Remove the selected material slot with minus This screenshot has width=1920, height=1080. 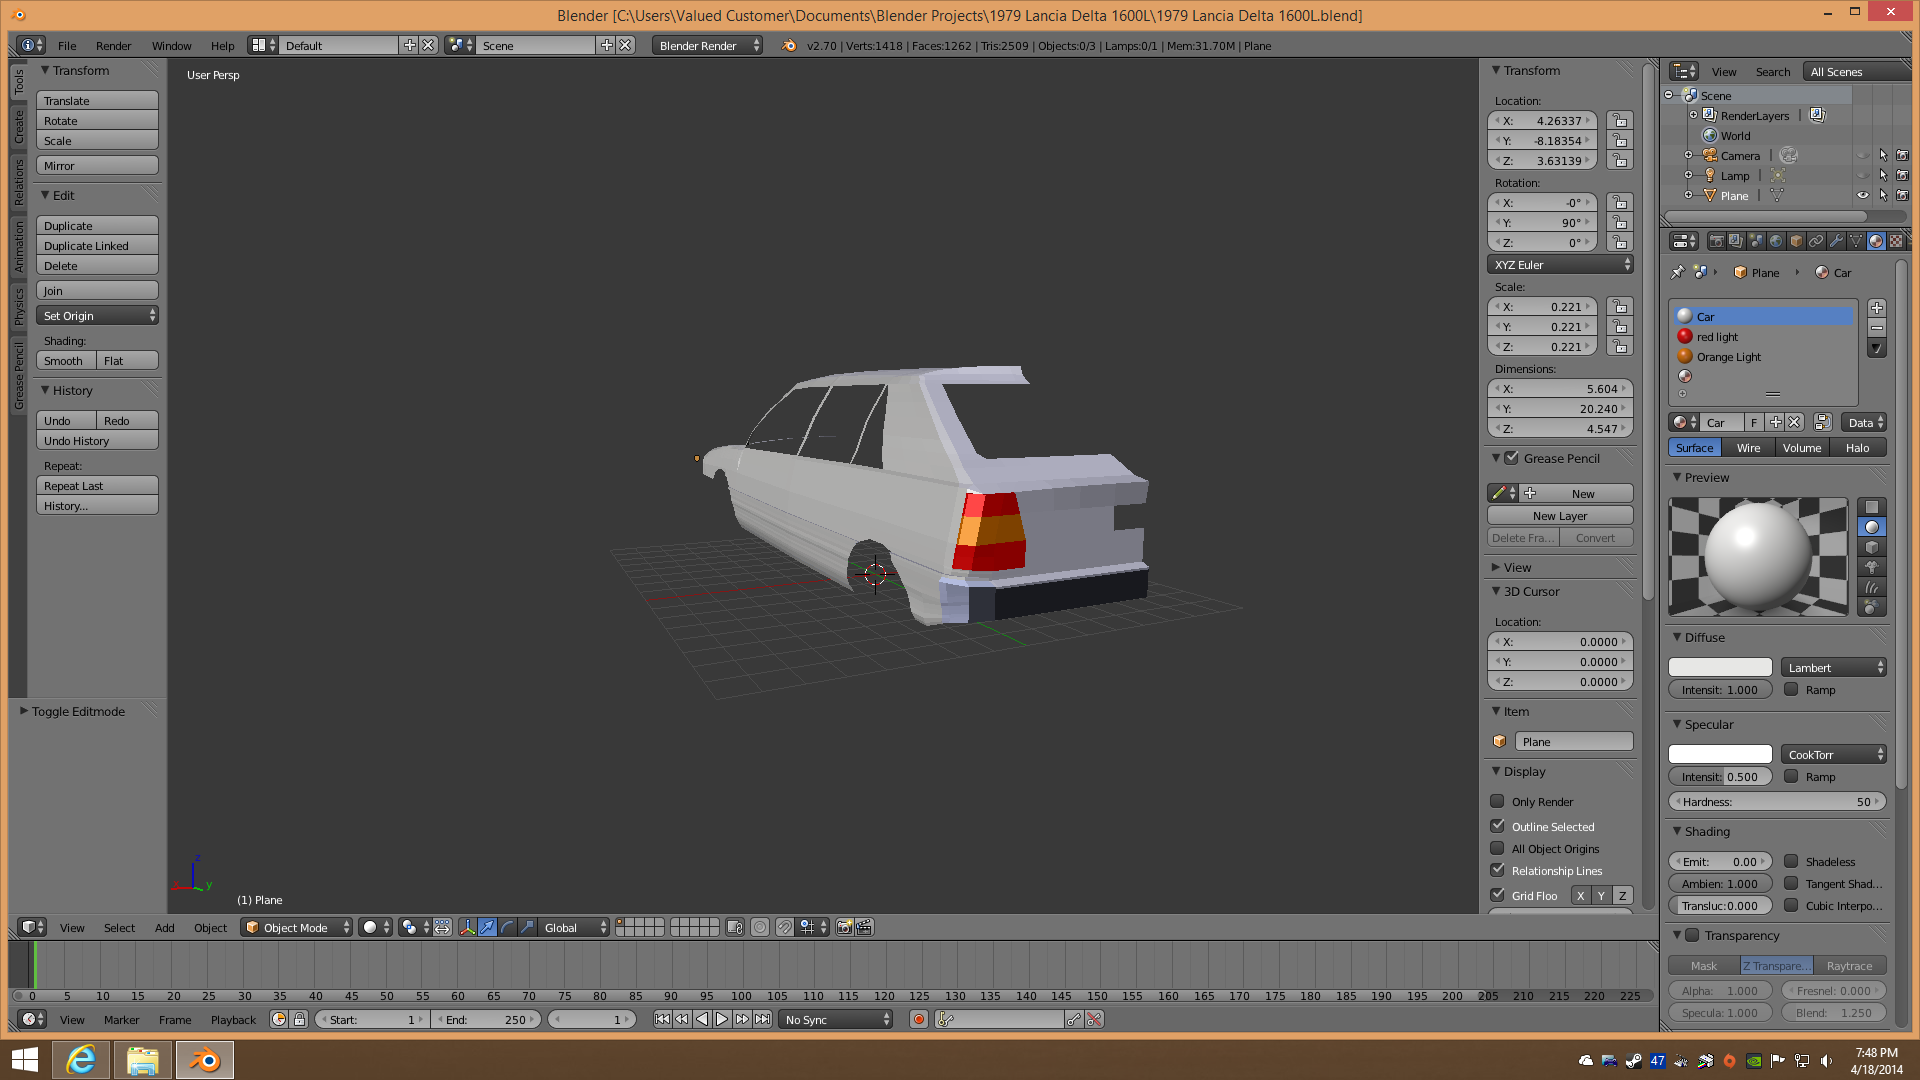coord(1877,328)
